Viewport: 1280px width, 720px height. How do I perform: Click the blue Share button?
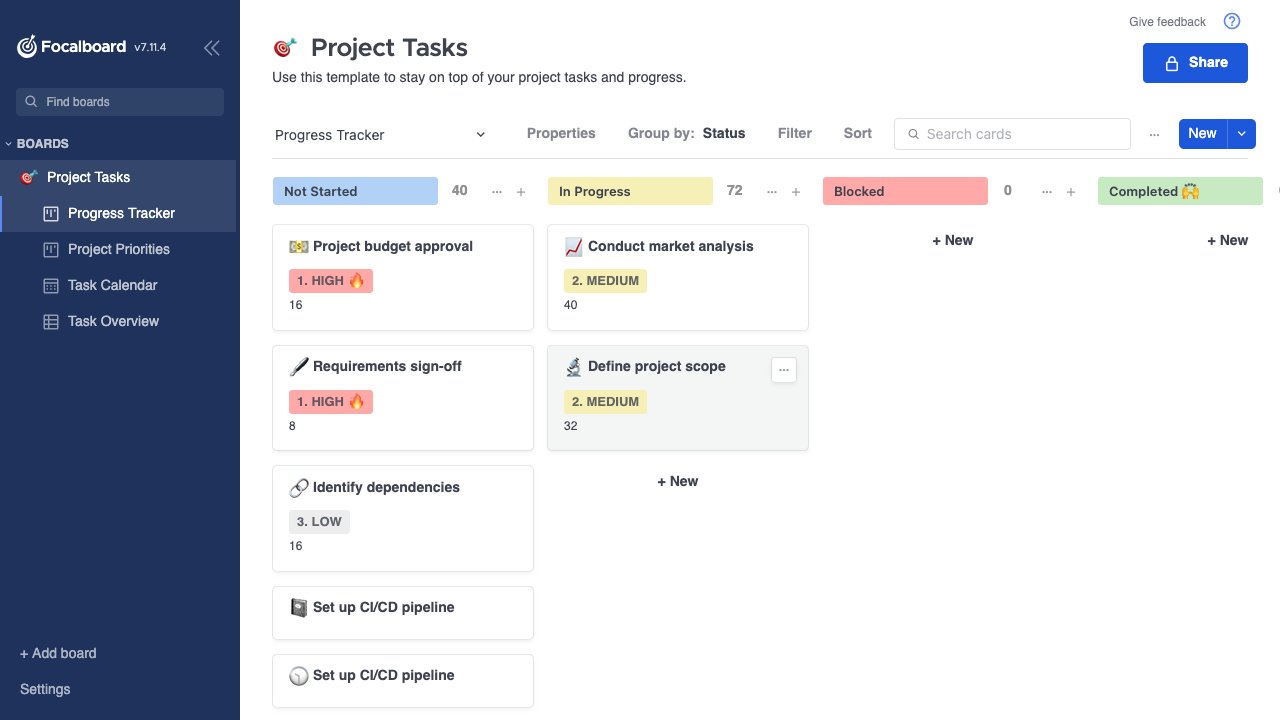(x=1195, y=63)
